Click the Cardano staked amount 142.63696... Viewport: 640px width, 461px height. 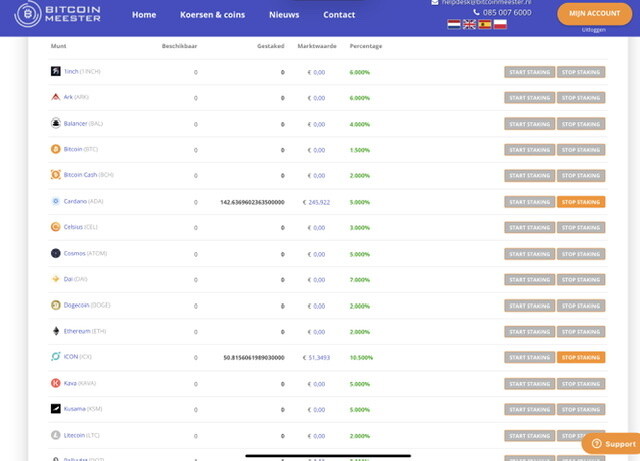coord(252,202)
